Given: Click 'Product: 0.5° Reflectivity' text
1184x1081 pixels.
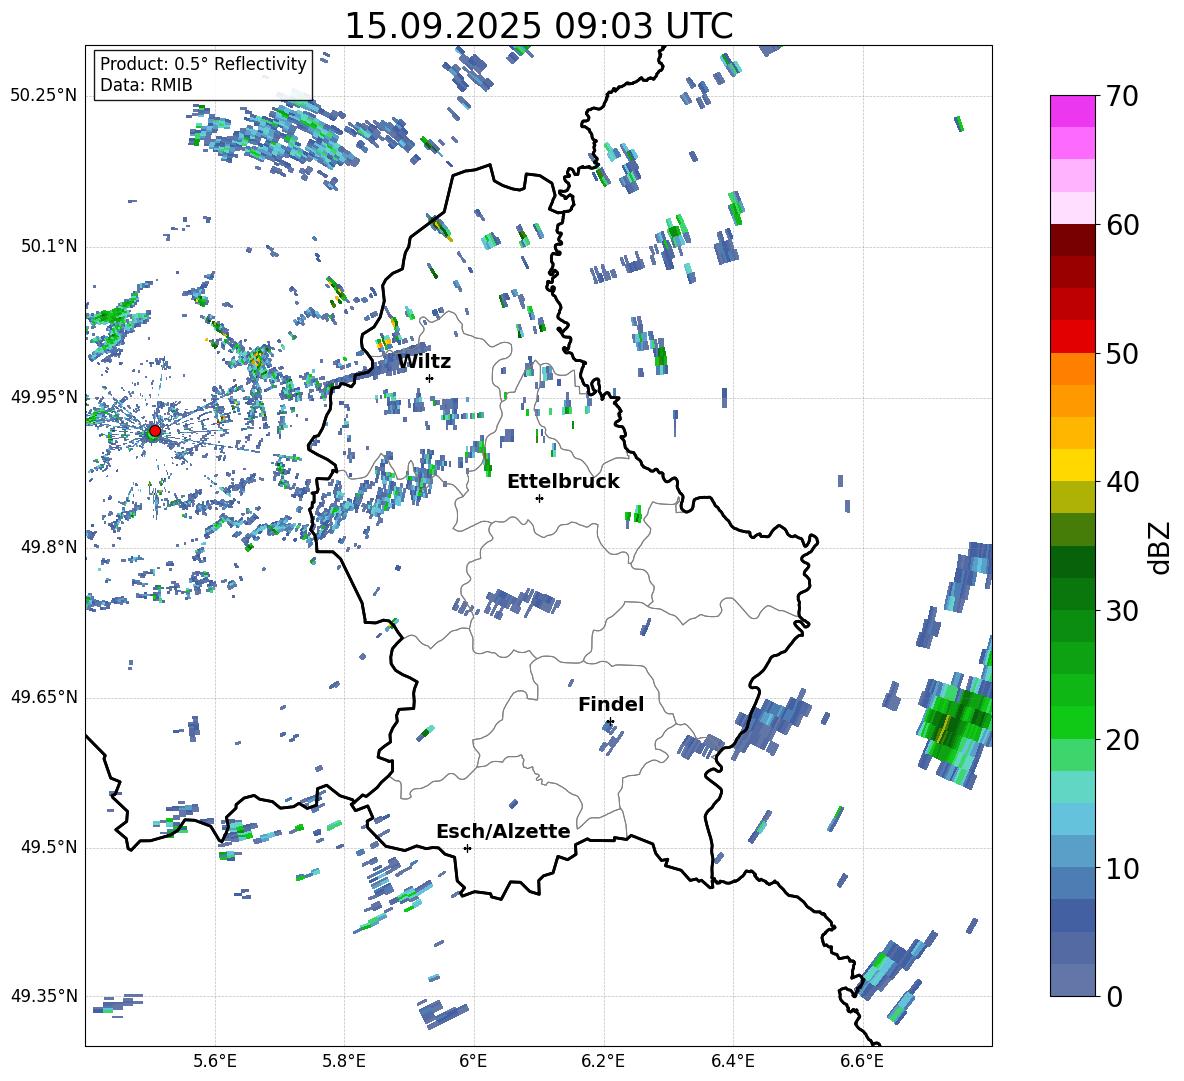Looking at the screenshot, I should (x=203, y=63).
